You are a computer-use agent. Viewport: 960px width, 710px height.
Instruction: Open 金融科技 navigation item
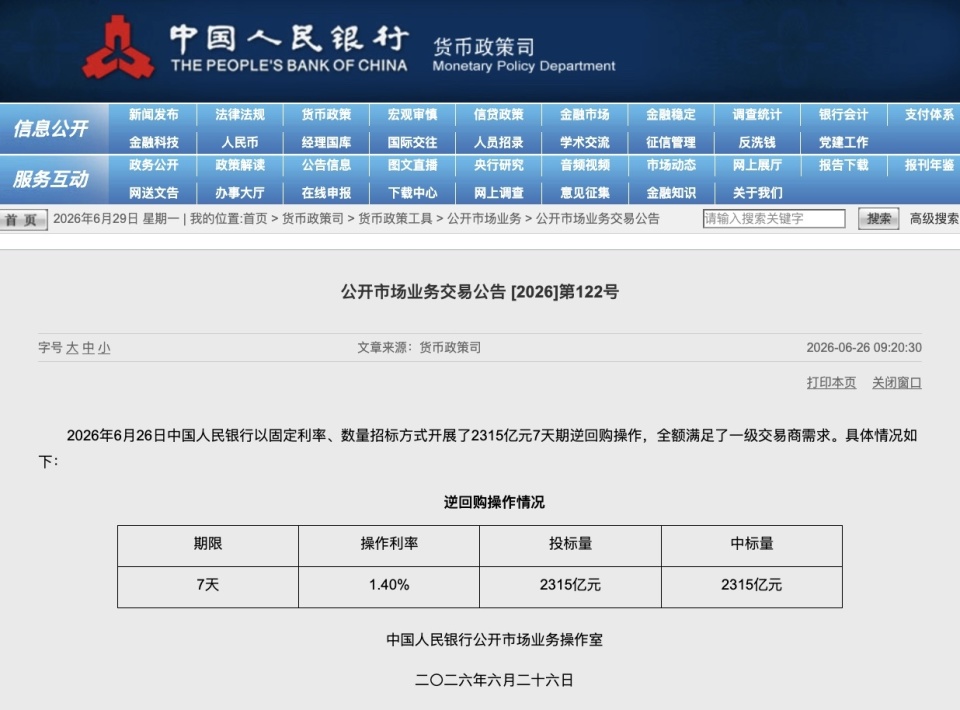(x=154, y=143)
